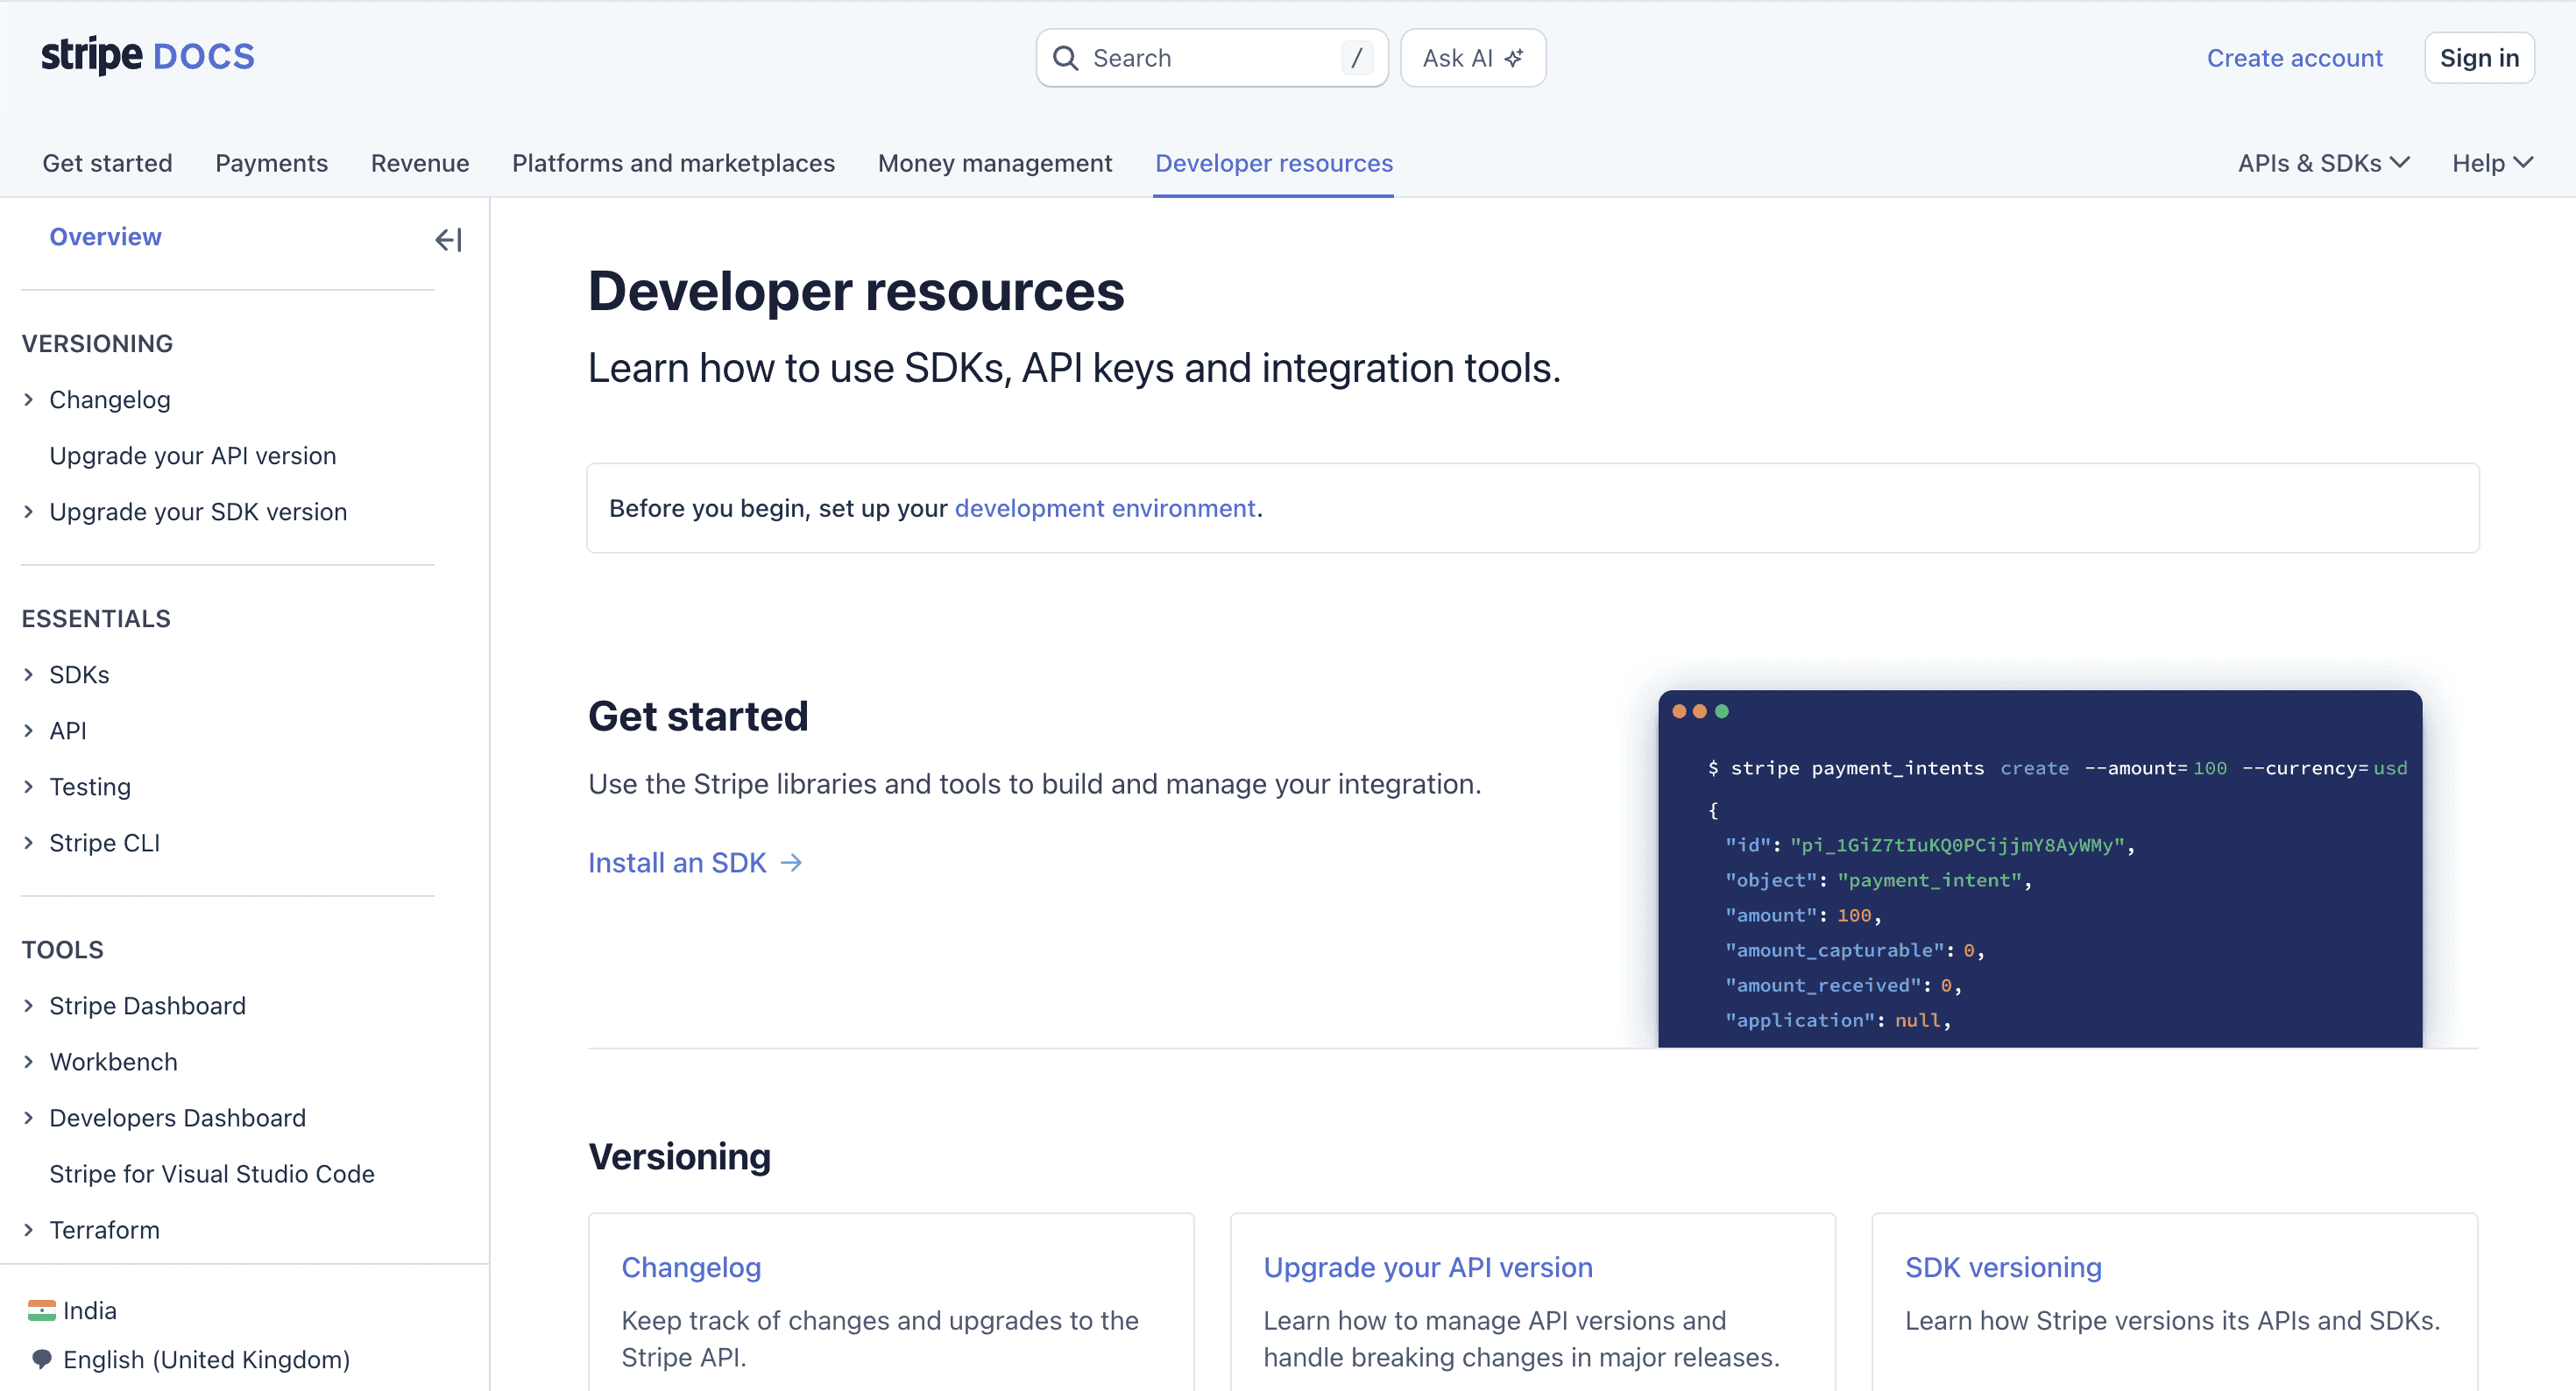Click the Ask AI button
The image size is (2576, 1391).
1473,58
